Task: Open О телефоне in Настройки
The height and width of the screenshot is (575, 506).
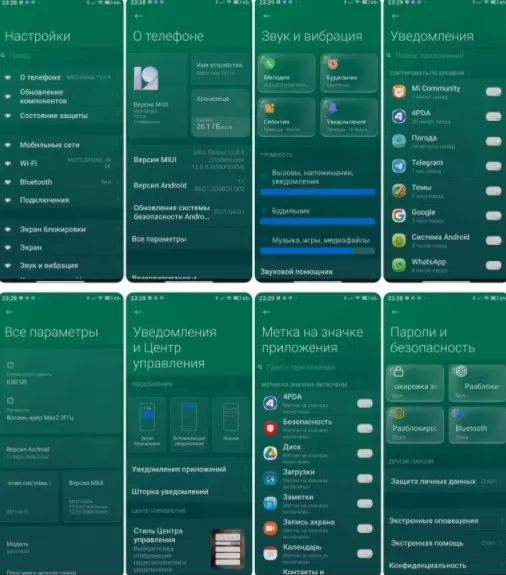Action: click(62, 77)
